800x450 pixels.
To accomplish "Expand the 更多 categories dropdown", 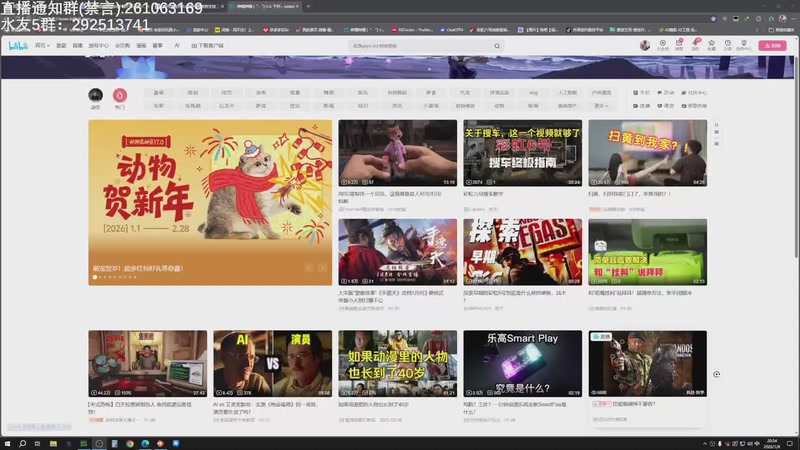I will pos(601,106).
